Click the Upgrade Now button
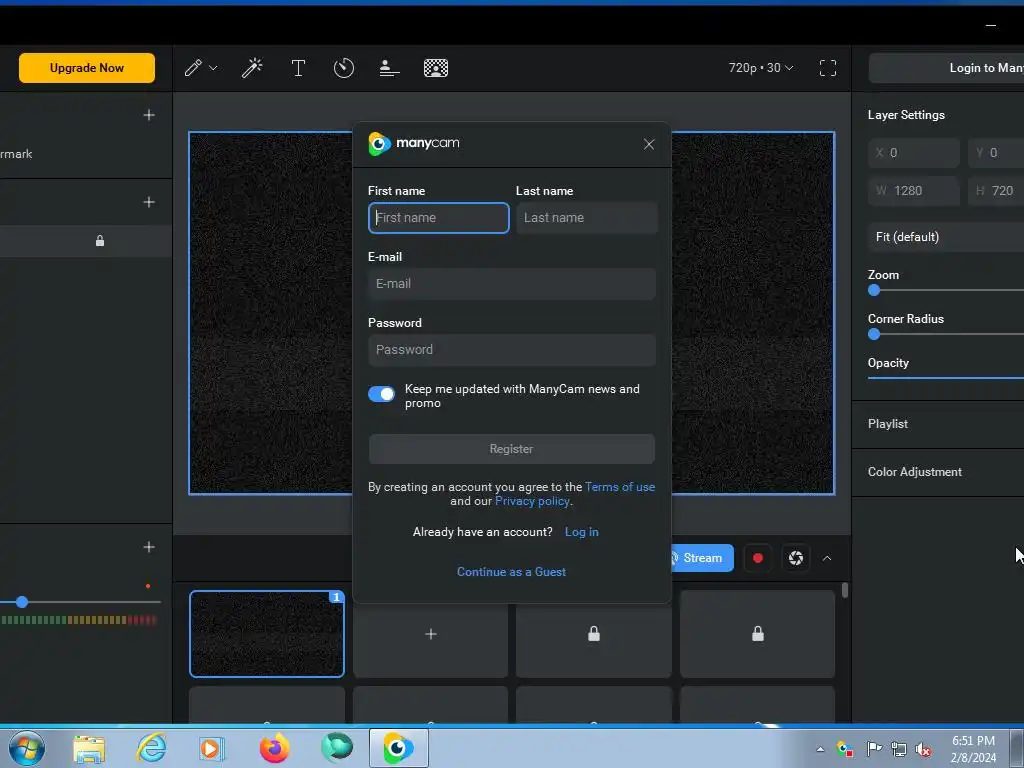Viewport: 1024px width, 768px height. [x=87, y=68]
